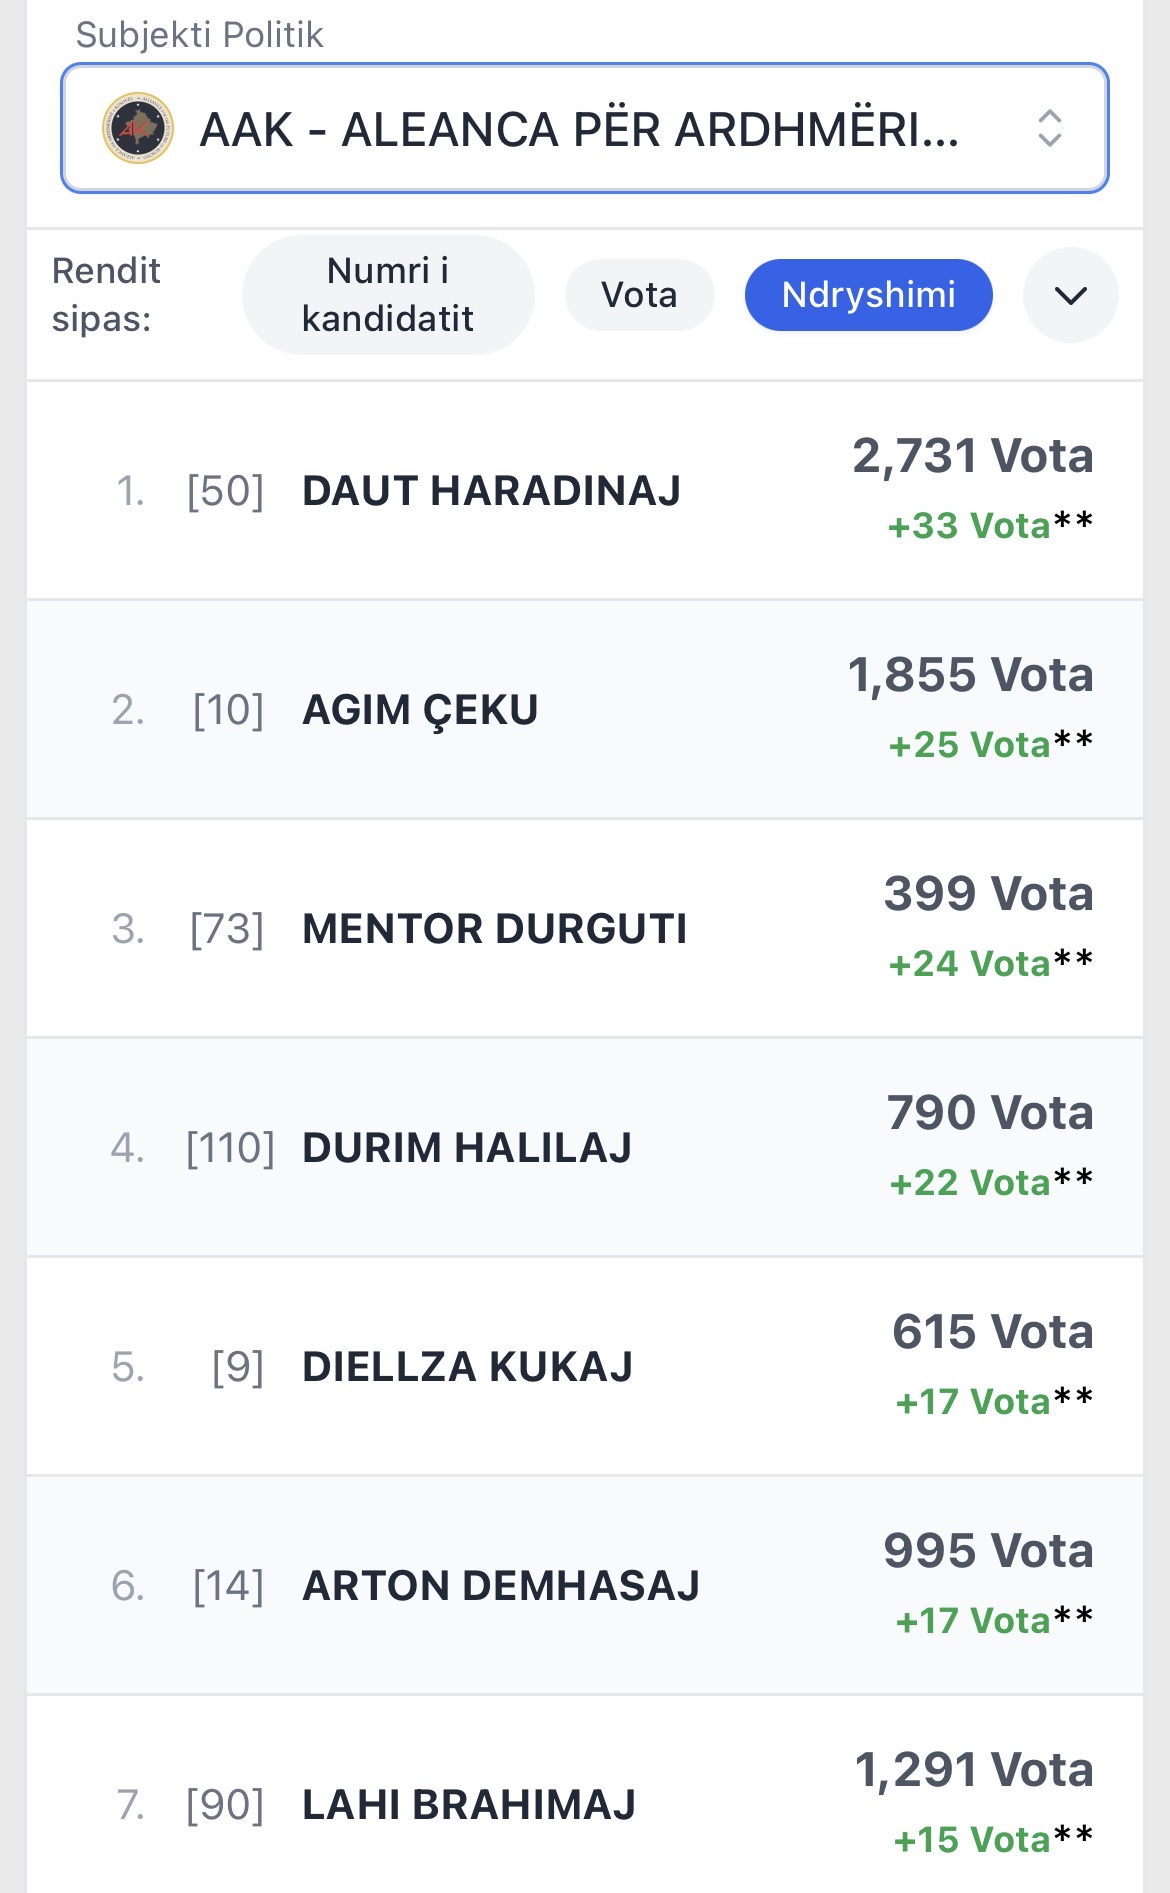Screen dimensions: 1170x1893
Task: Select the Ndryshimi sort option
Action: click(868, 295)
